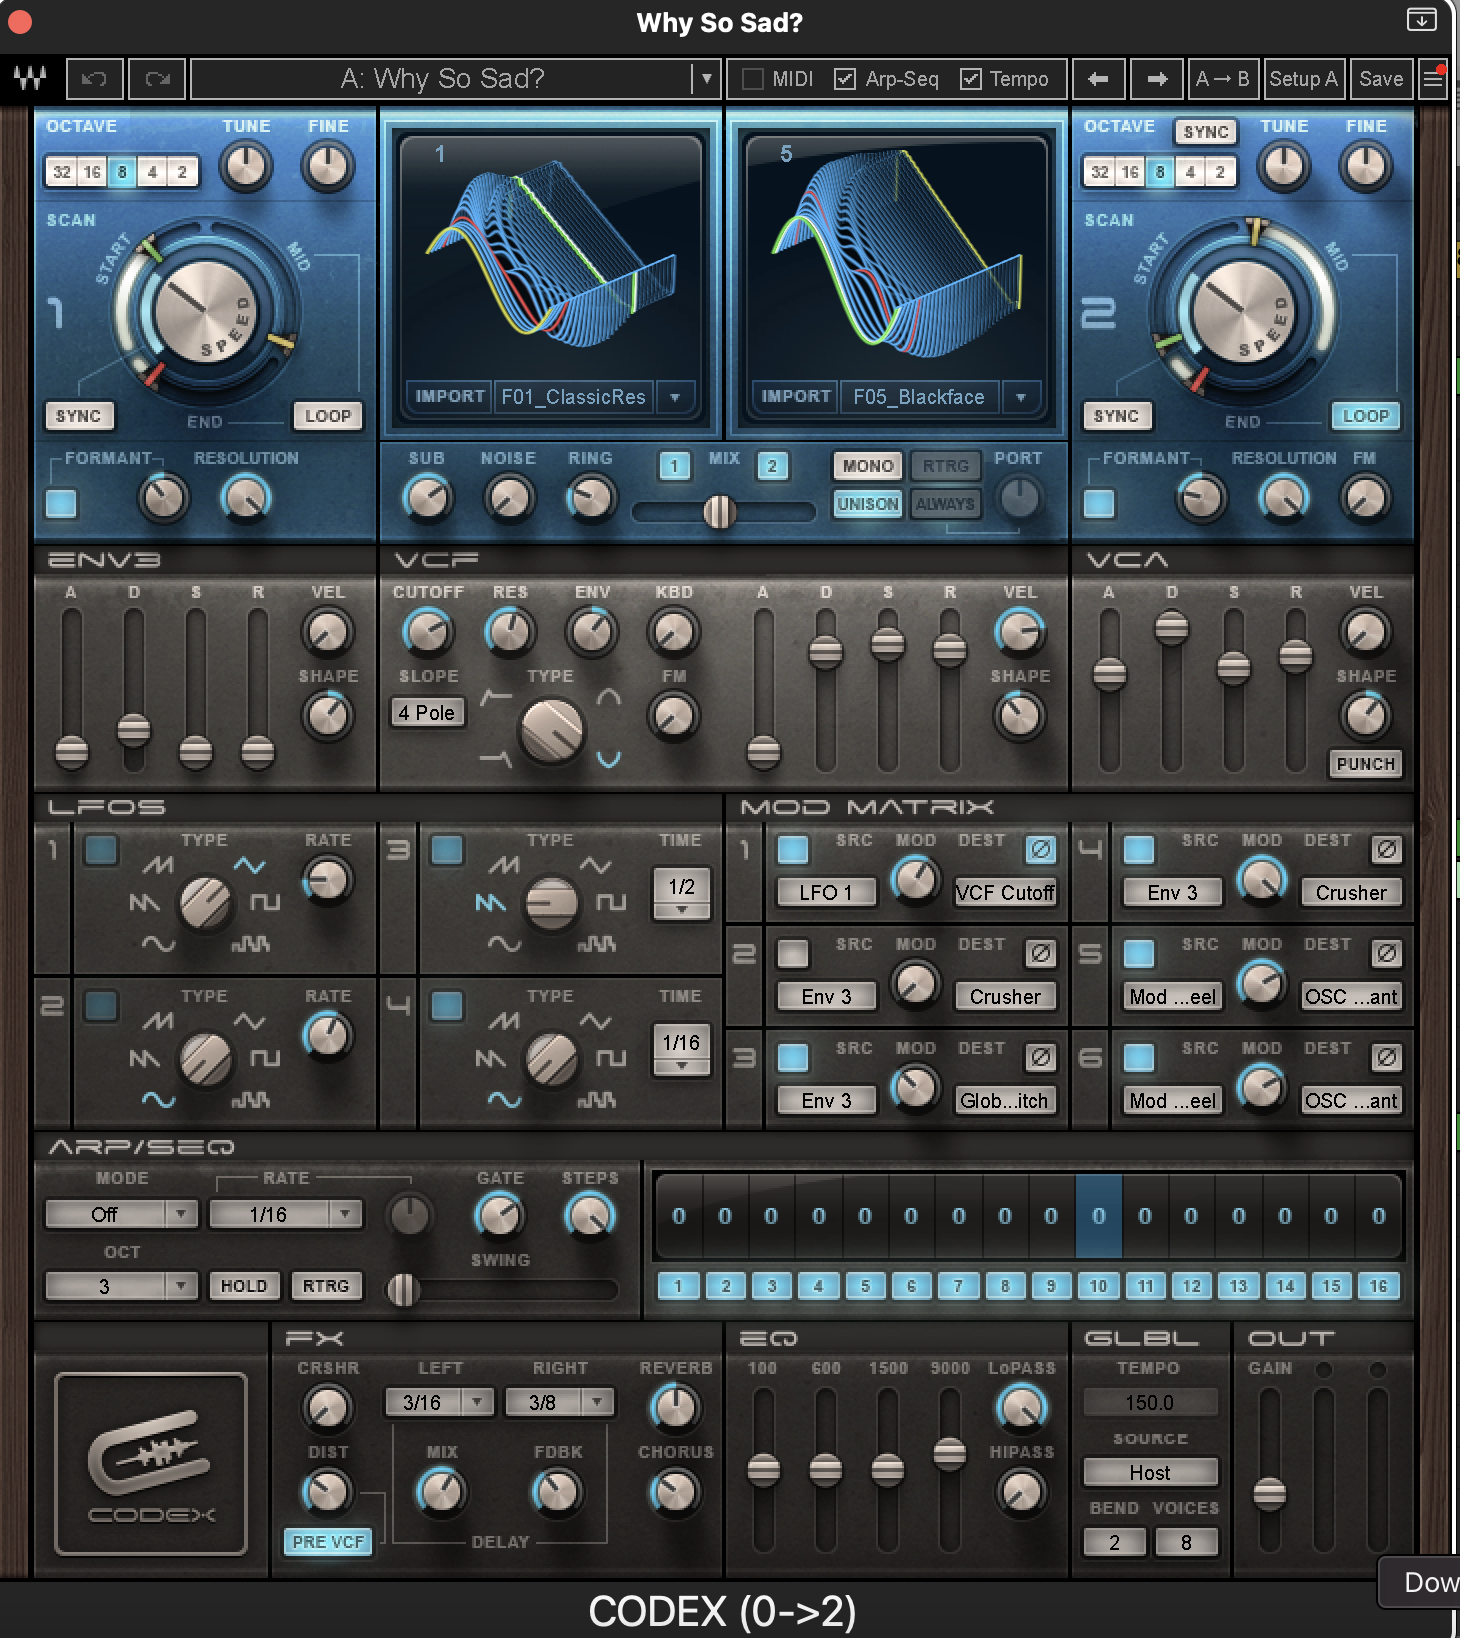This screenshot has width=1460, height=1638.
Task: Click the download icon in title bar
Action: tap(1422, 19)
